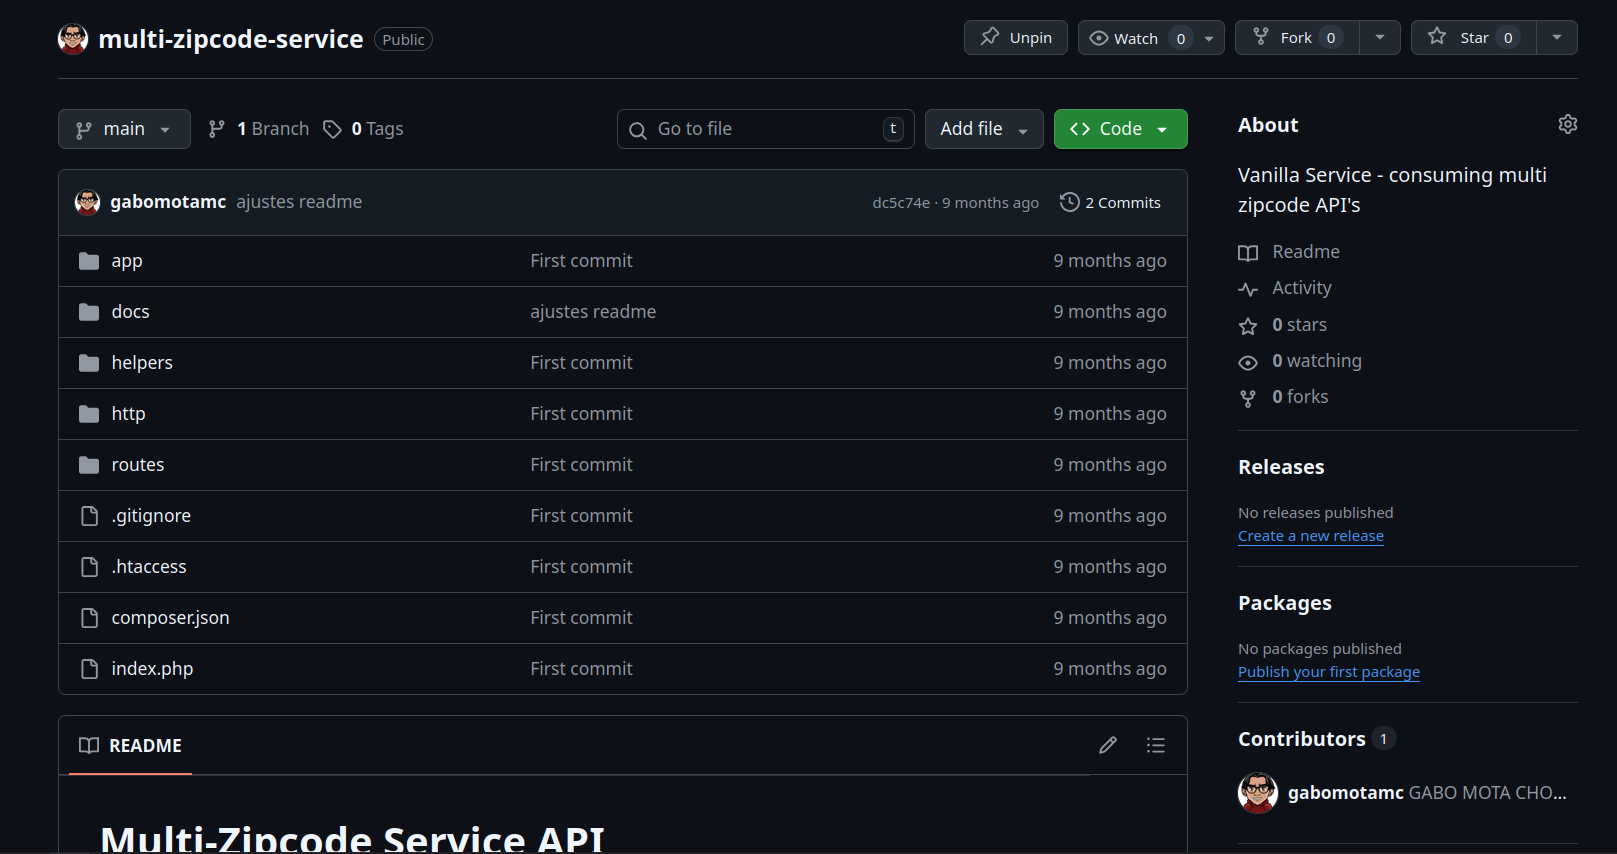Open the Activity link in About

click(x=1301, y=288)
